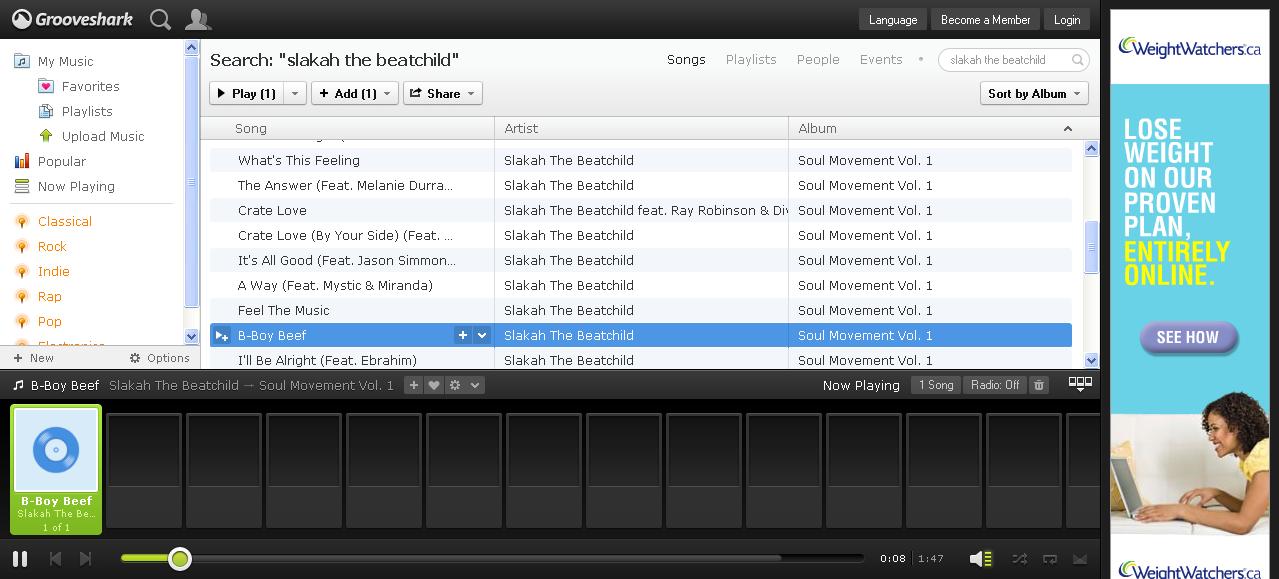The width and height of the screenshot is (1279, 579).
Task: Pause playback with pause button
Action: [x=19, y=559]
